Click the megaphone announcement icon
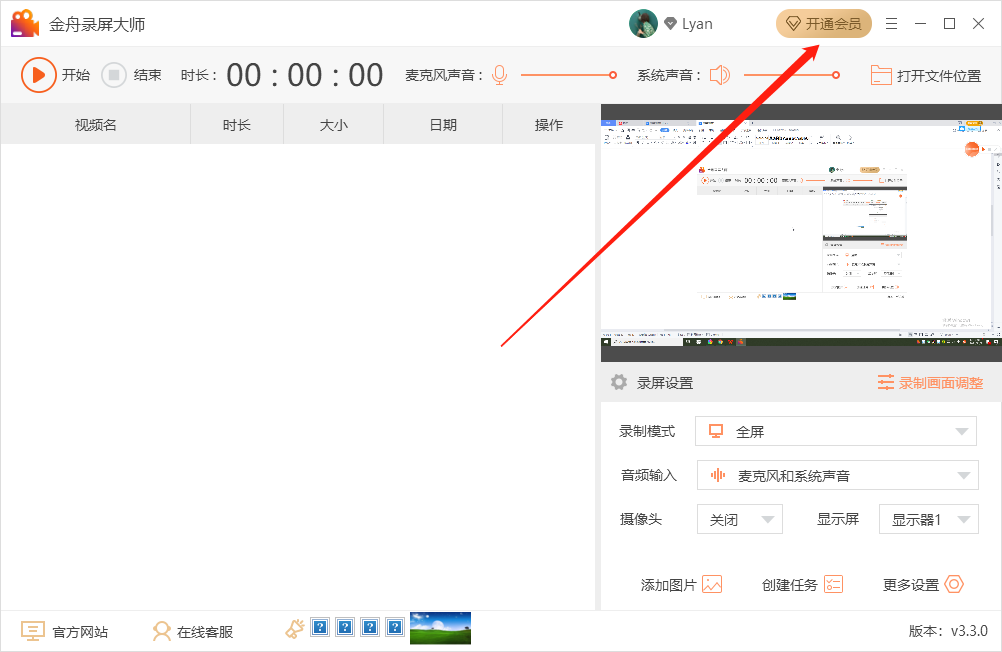The image size is (1002, 652). (295, 629)
